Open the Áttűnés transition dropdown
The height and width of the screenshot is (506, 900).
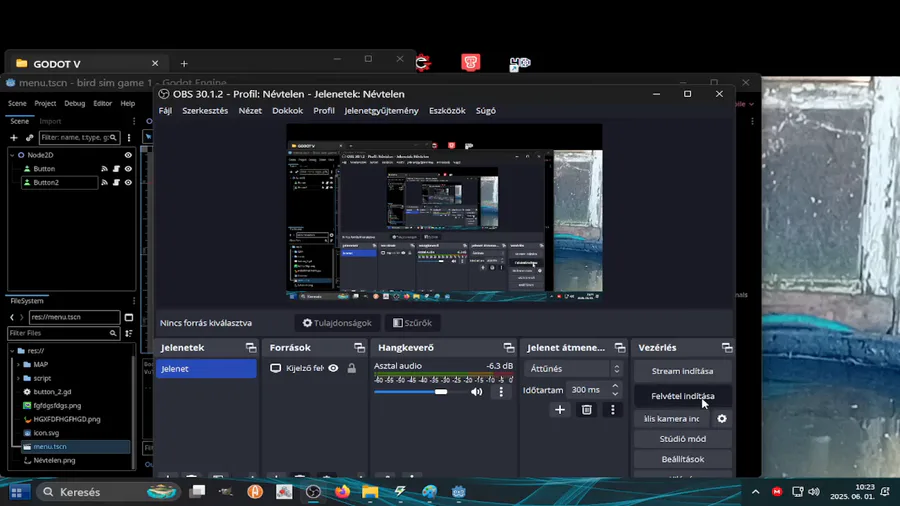coord(573,369)
